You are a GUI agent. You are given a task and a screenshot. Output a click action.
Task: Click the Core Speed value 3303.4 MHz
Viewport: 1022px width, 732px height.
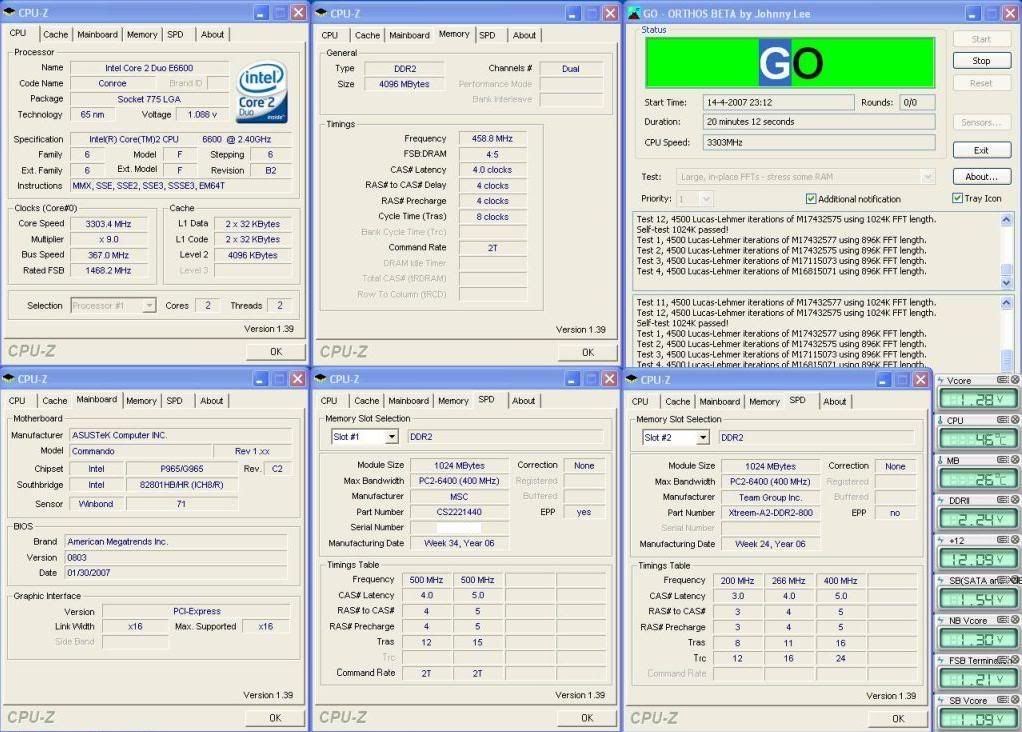[x=108, y=224]
